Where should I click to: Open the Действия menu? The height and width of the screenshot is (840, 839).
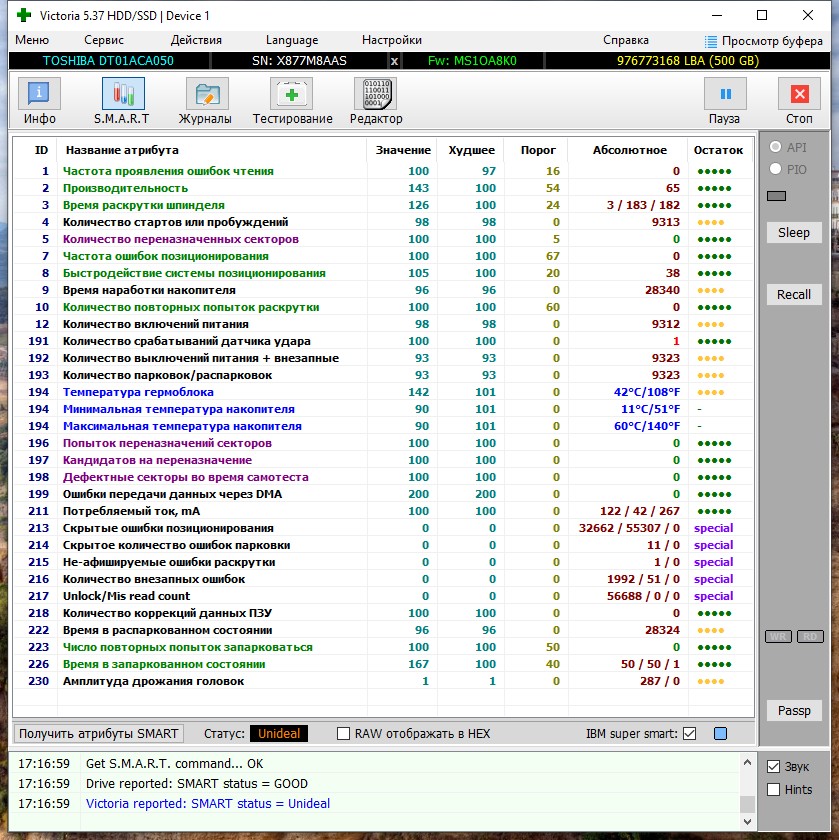coord(196,40)
